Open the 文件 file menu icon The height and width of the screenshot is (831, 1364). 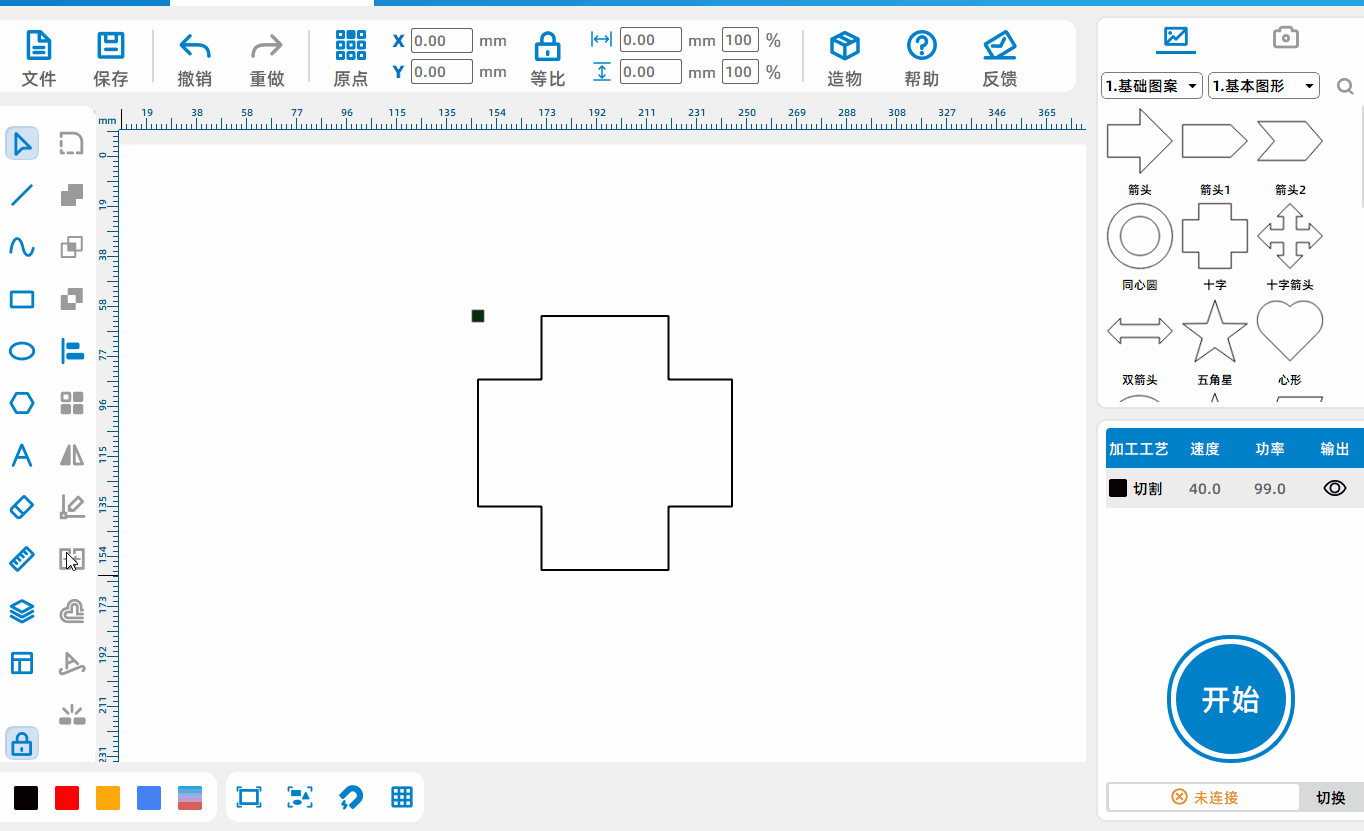[x=38, y=45]
